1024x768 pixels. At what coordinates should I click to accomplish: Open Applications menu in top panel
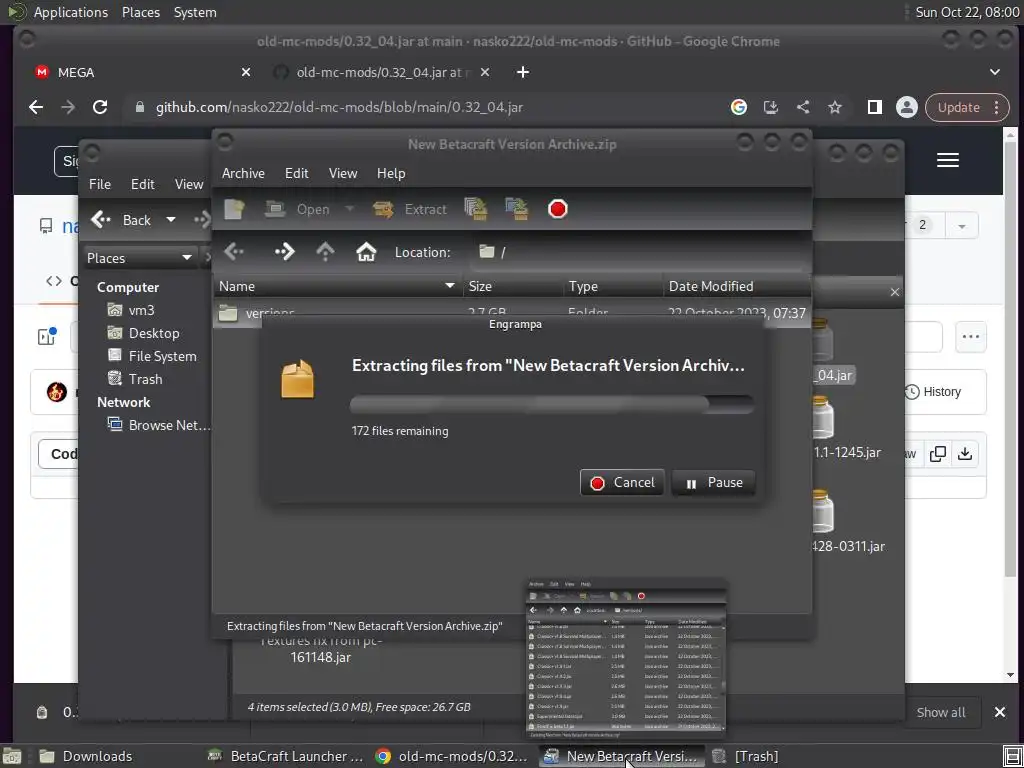[x=71, y=12]
